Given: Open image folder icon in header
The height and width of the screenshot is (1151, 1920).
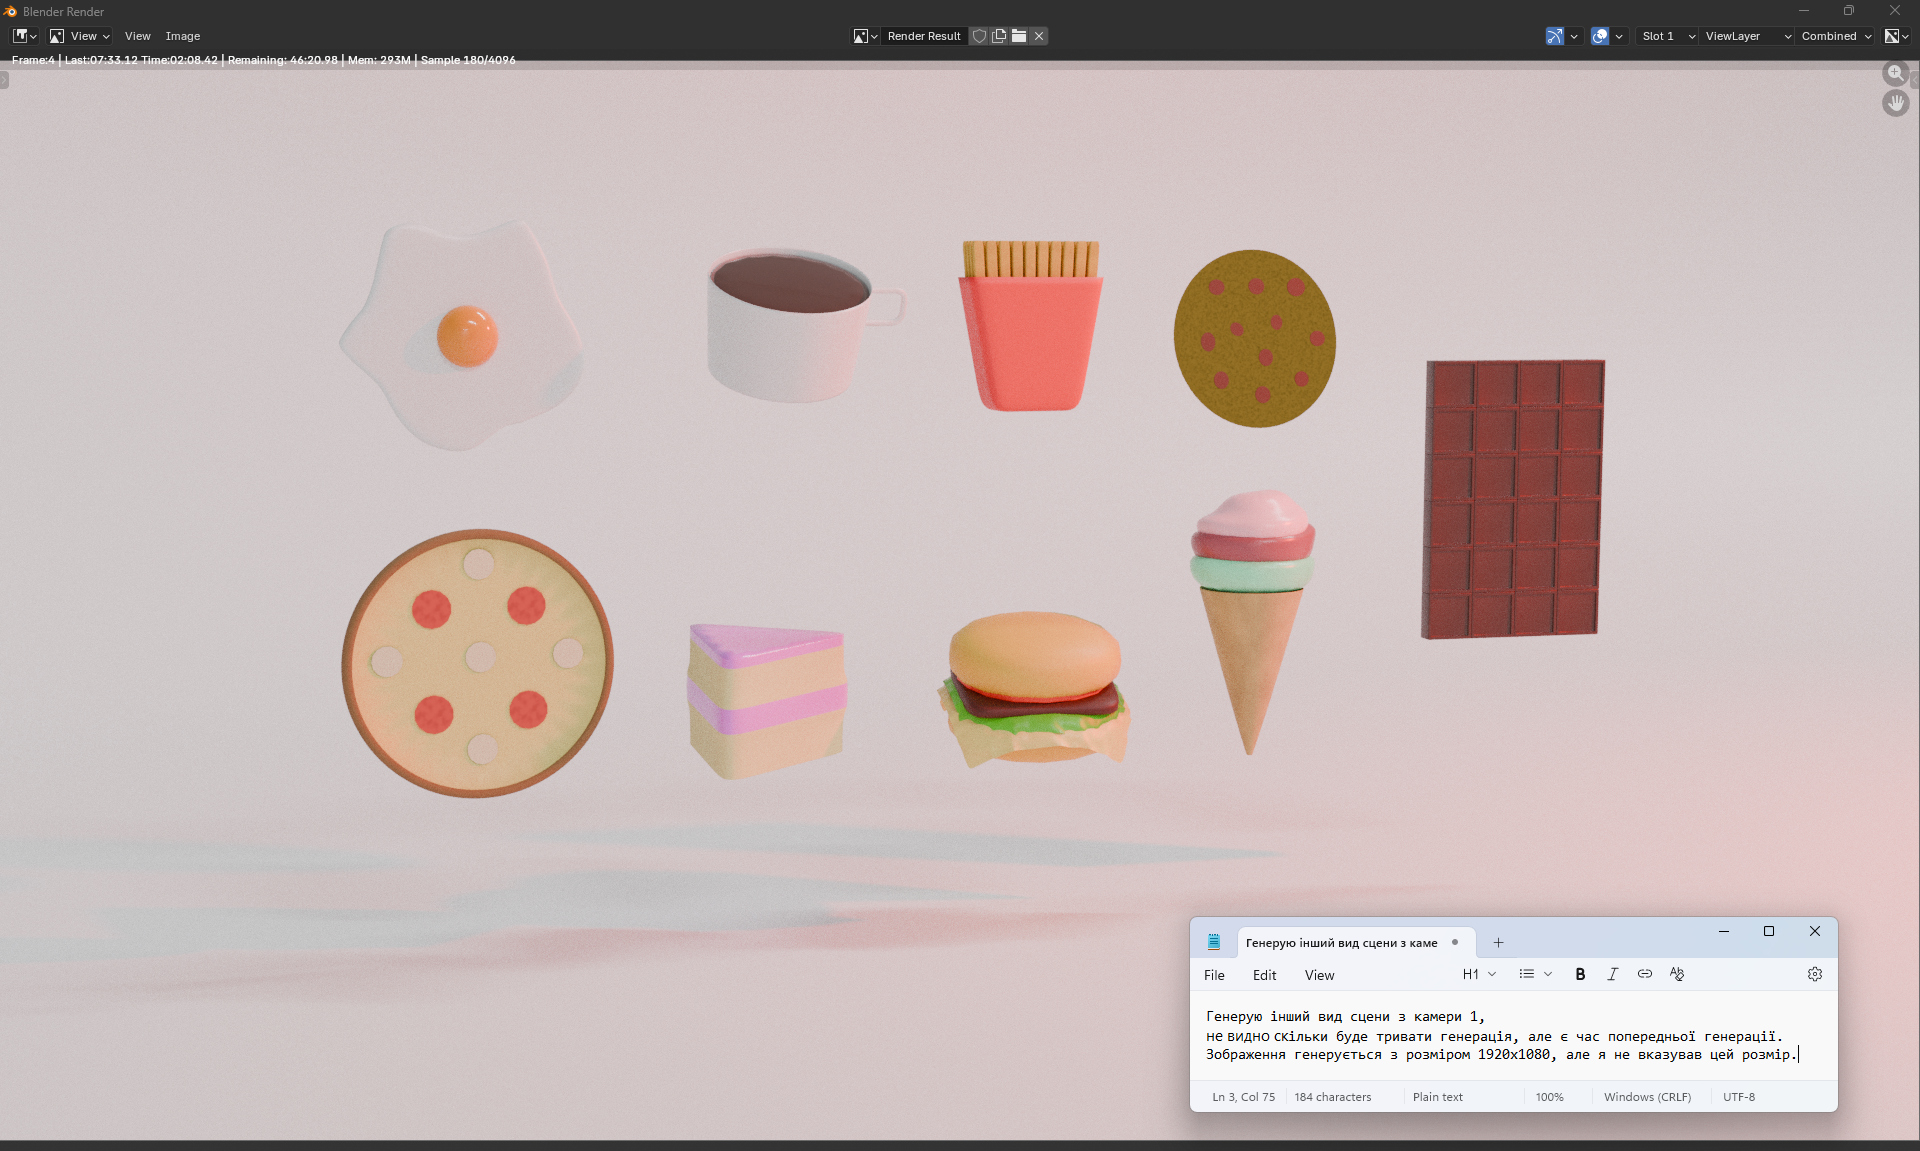Looking at the screenshot, I should click(1019, 36).
